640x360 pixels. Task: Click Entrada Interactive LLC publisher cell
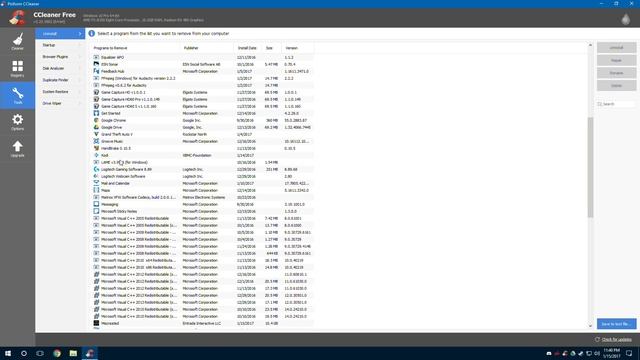202,323
